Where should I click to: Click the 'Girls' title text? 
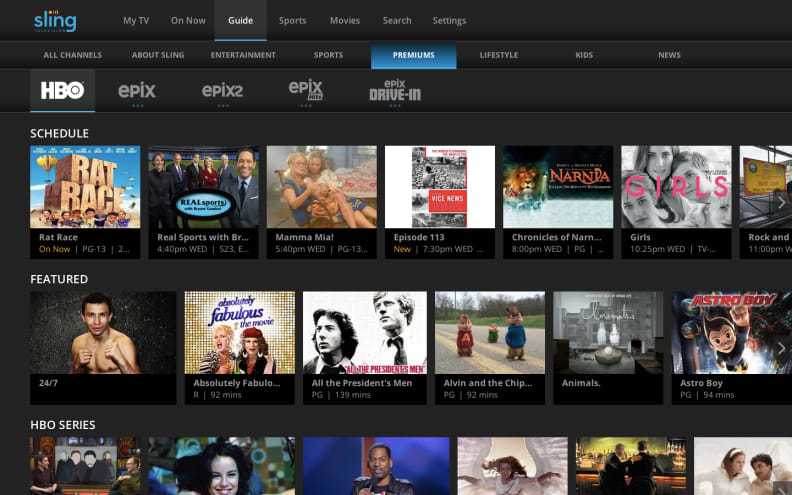click(x=640, y=237)
